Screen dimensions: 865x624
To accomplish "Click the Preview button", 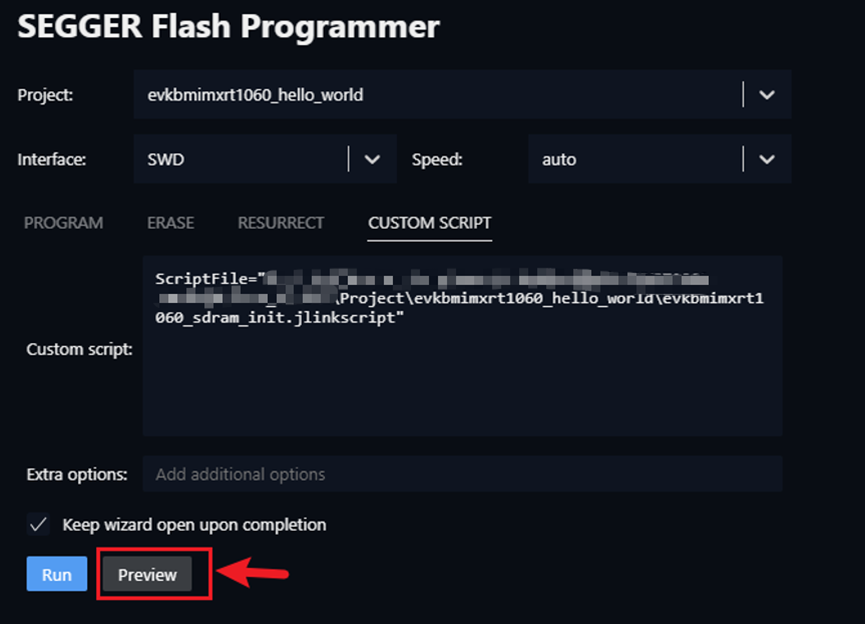I will point(147,574).
